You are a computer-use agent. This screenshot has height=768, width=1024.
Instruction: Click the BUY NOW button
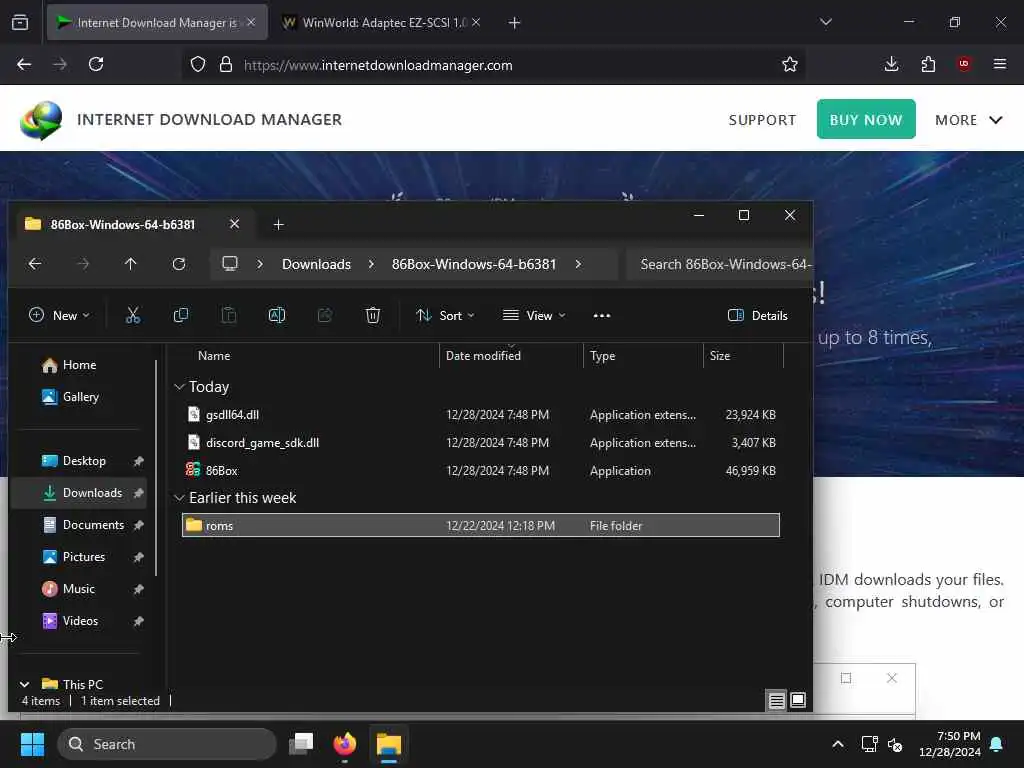coord(866,119)
